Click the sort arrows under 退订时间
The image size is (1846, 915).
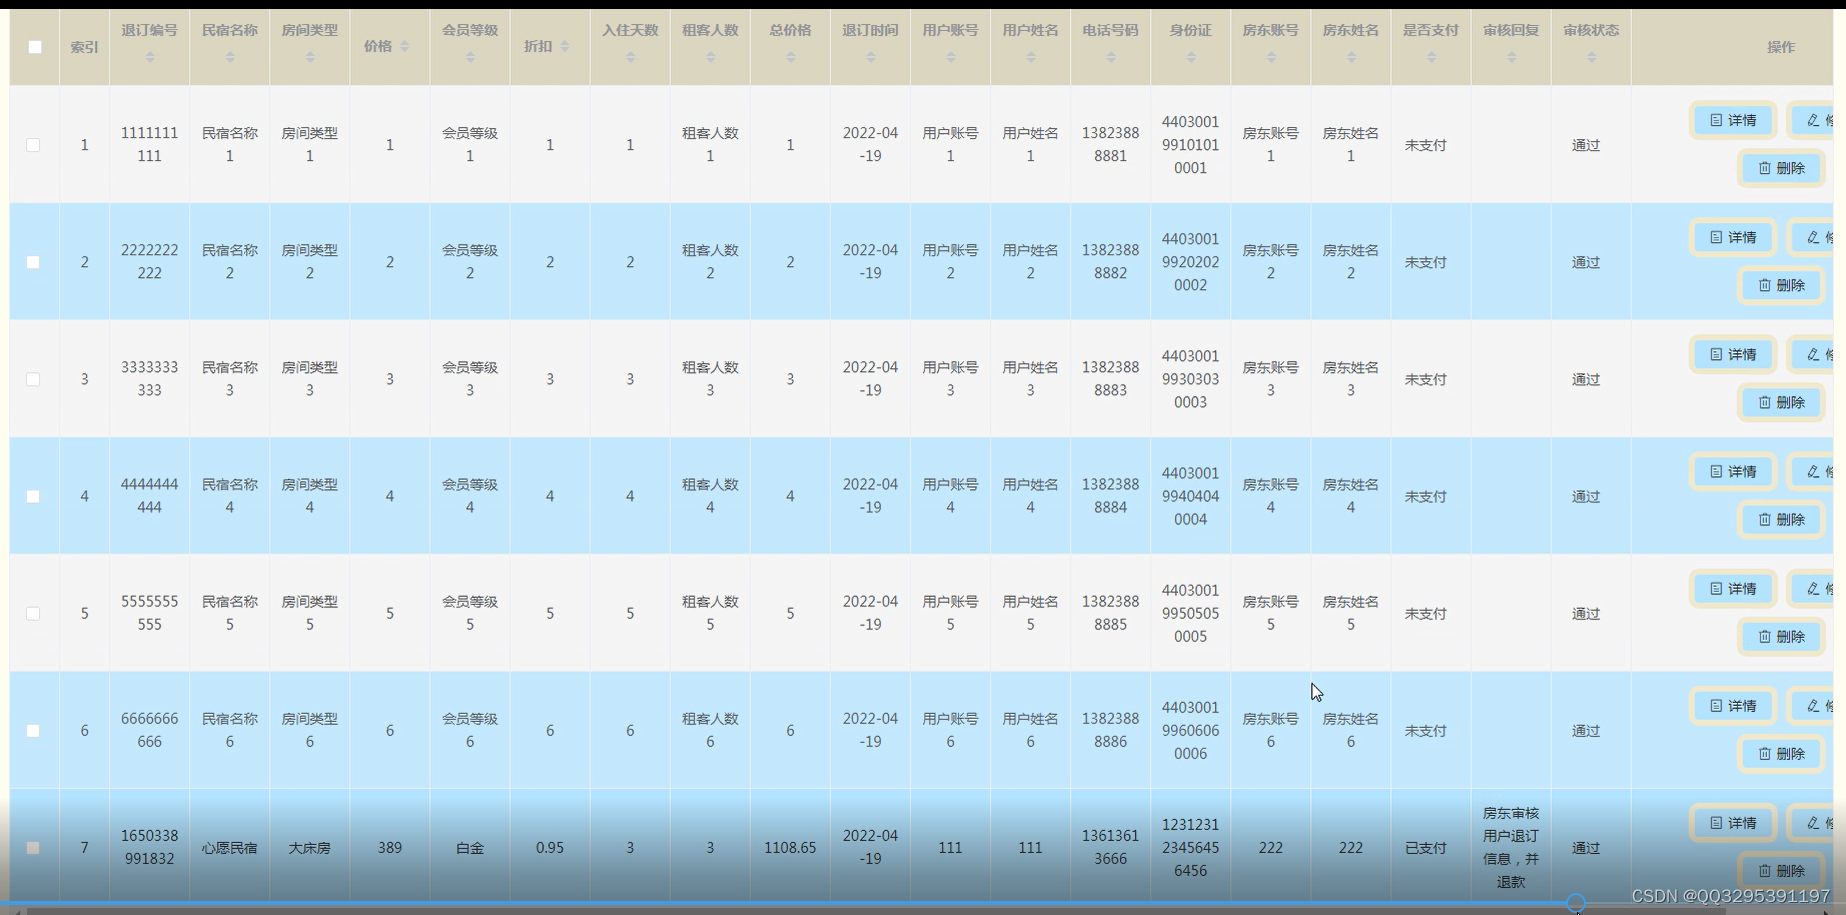pyautogui.click(x=870, y=58)
